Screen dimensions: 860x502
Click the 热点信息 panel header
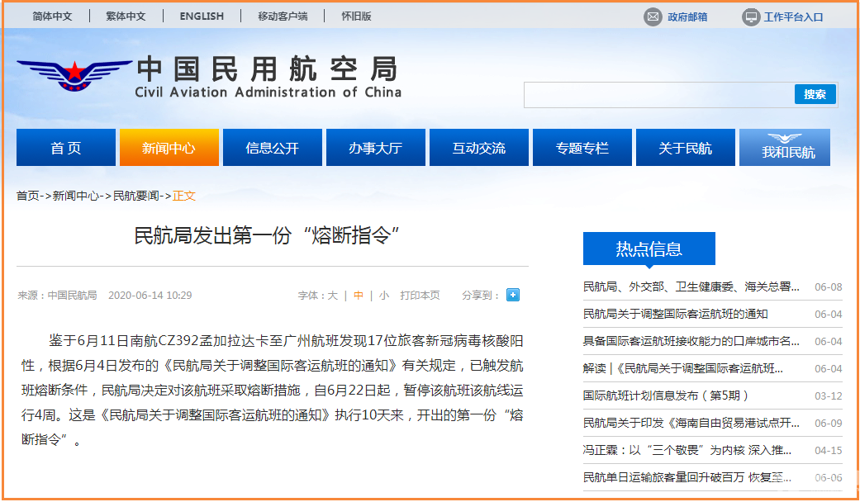pos(649,249)
